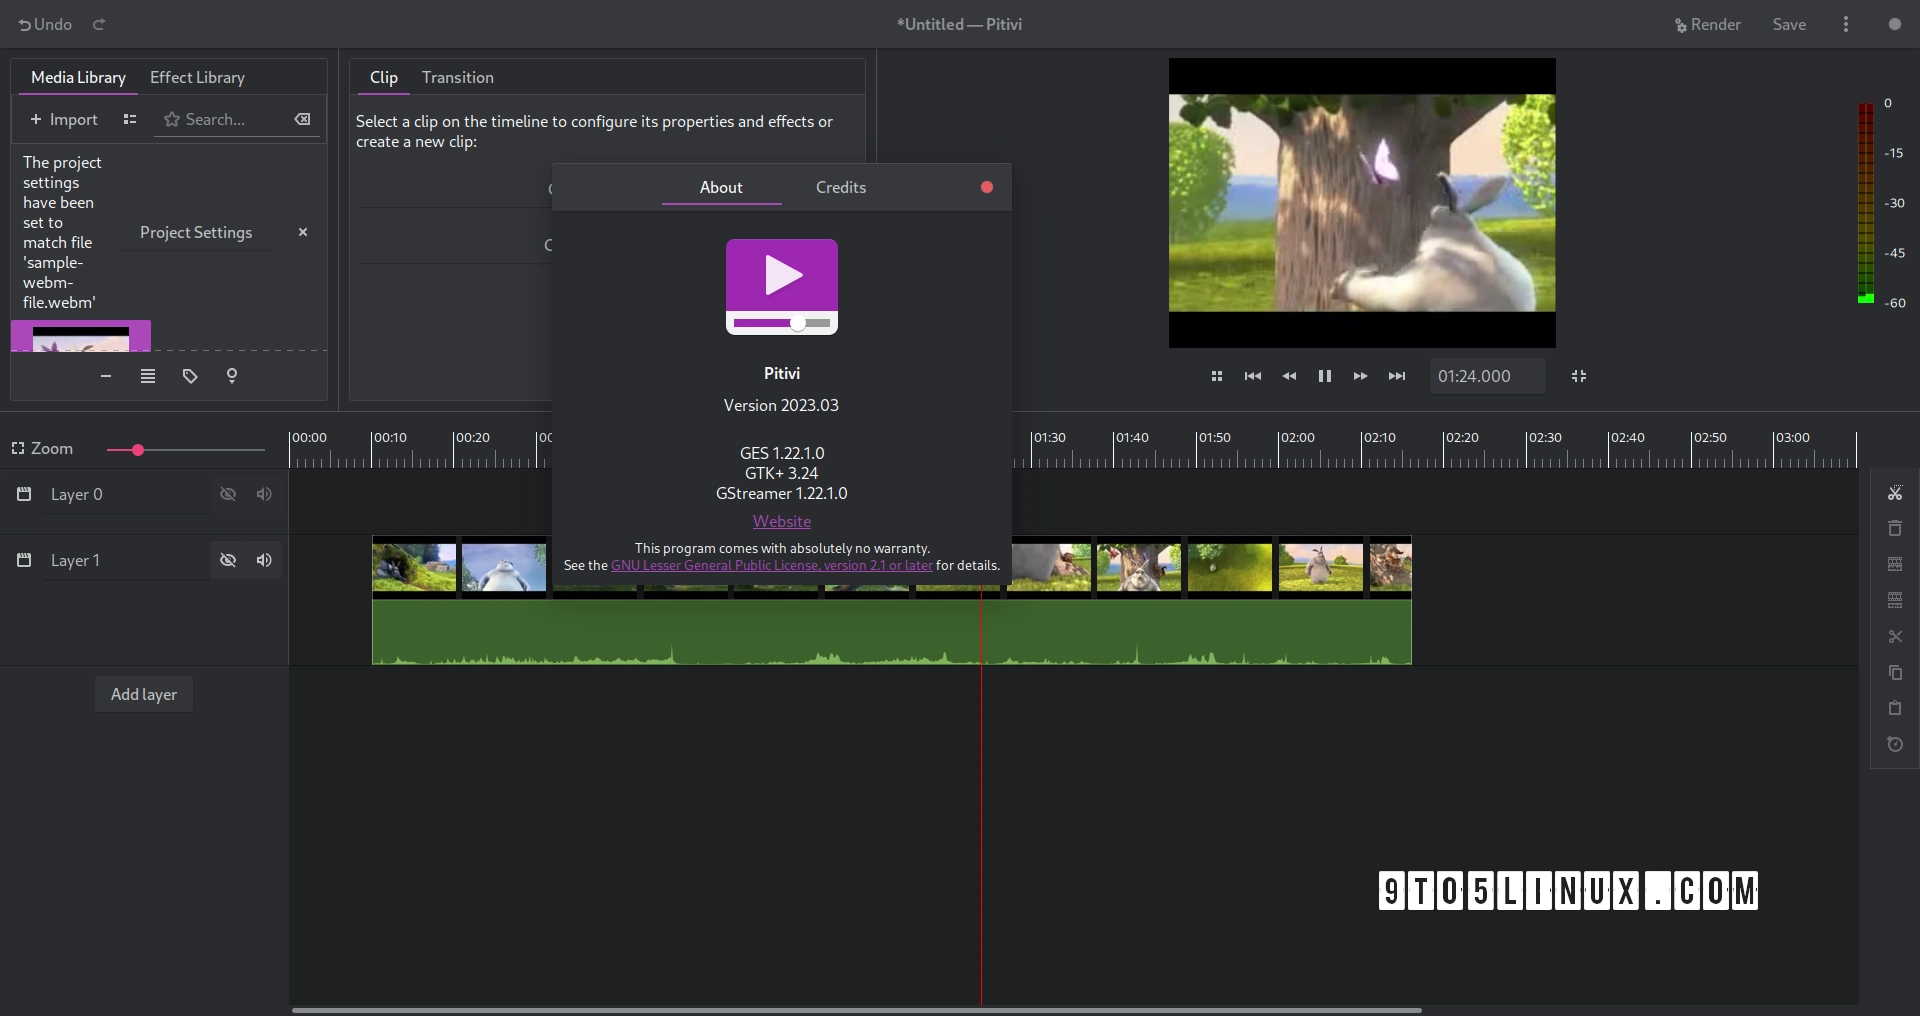Click the tag icon below the Media Library
This screenshot has height=1016, width=1920.
(x=190, y=377)
